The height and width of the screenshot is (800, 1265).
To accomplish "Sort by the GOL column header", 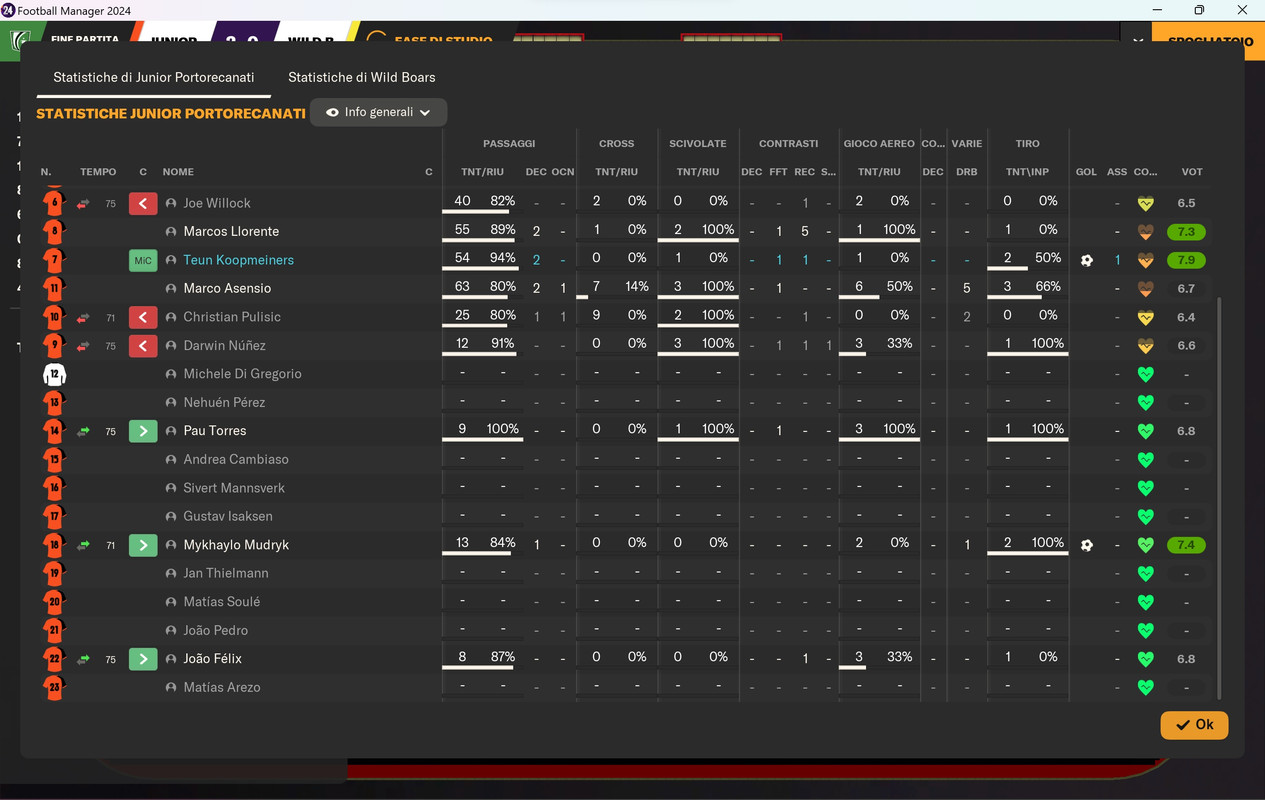I will [x=1086, y=172].
